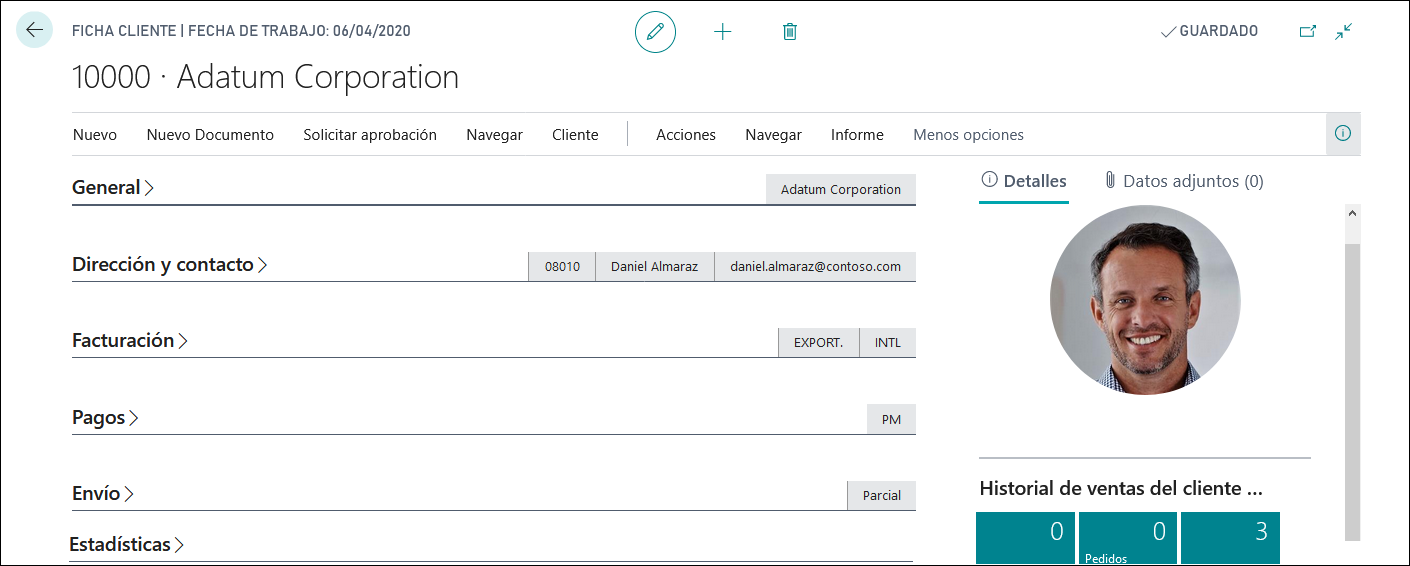Viewport: 1410px width, 566px height.
Task: Switch to Datos adjuntos (0) tab
Action: point(1184,181)
